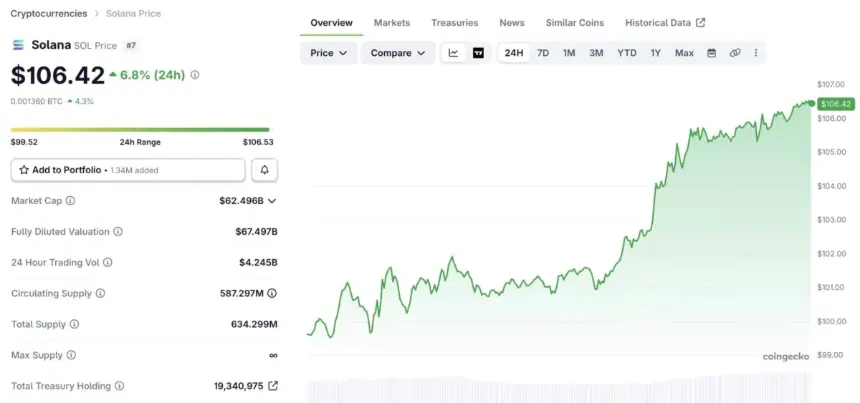Open the three-dot more options menu
The image size is (860, 403).
756,53
